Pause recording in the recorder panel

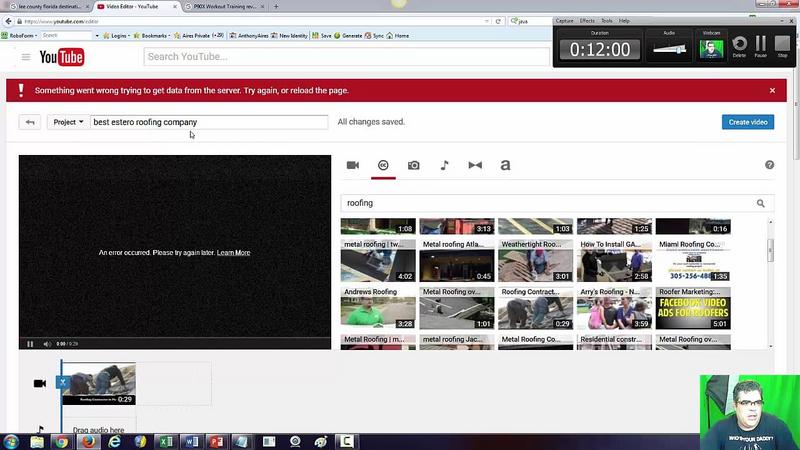click(761, 46)
